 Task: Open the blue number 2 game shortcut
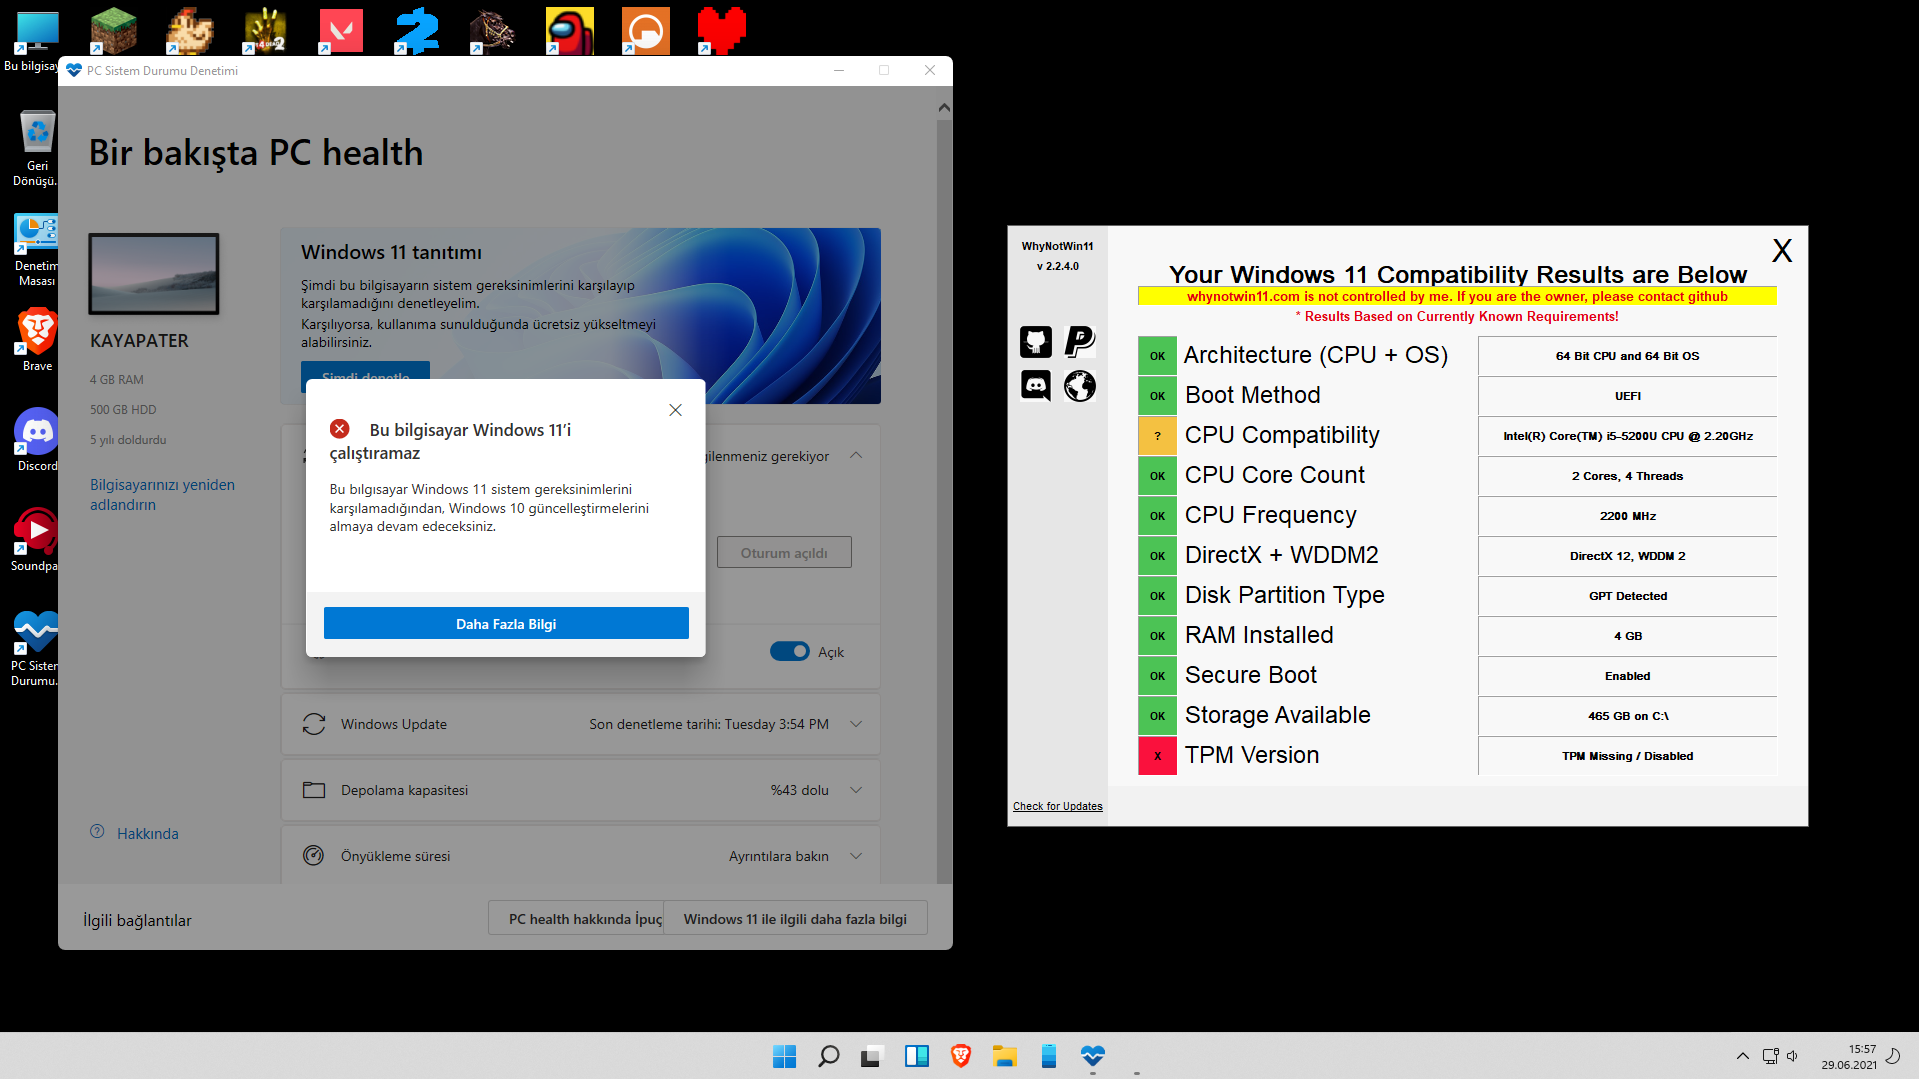417,31
